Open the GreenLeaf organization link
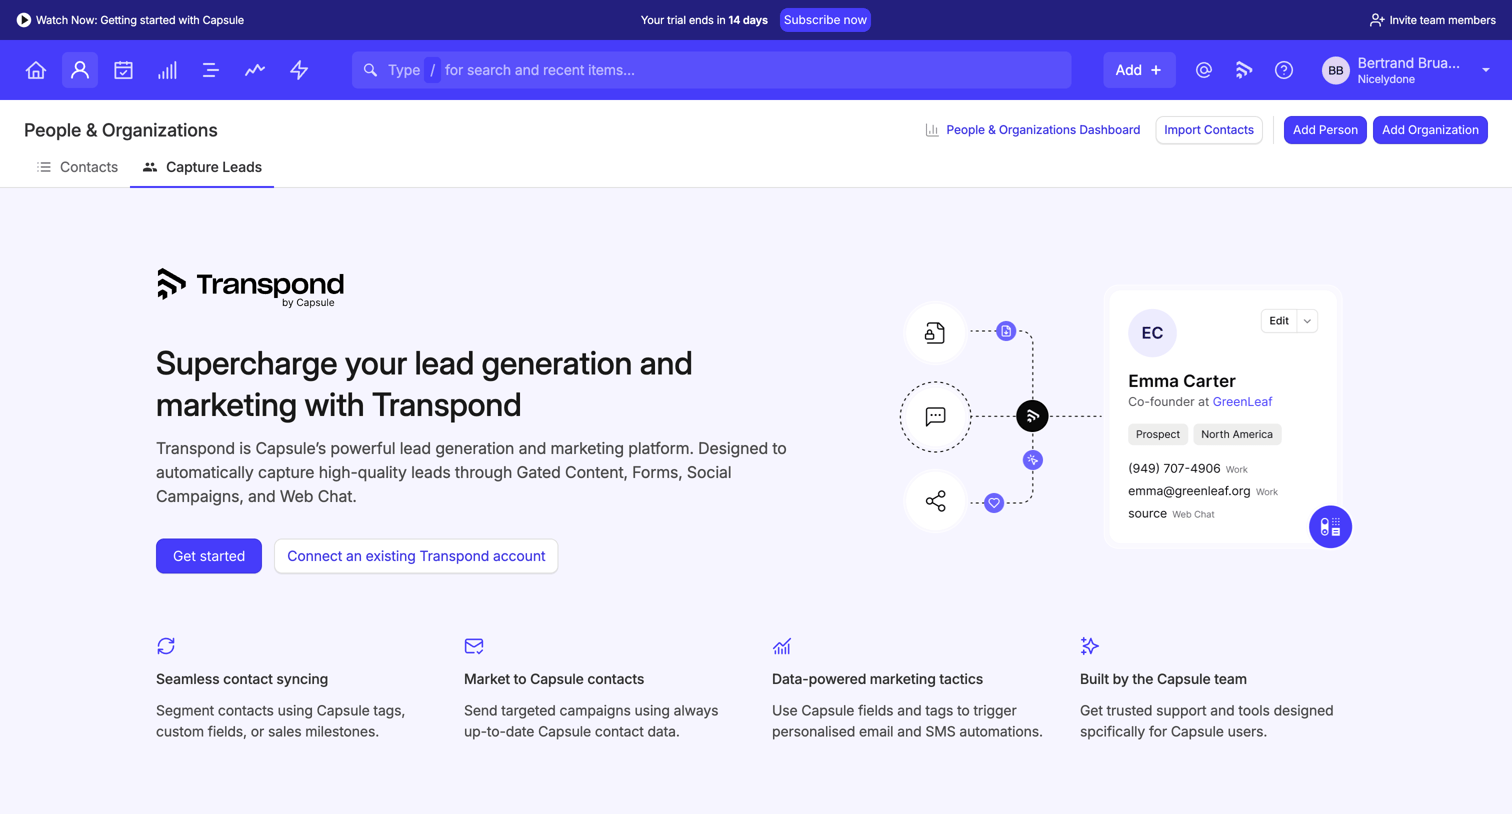The width and height of the screenshot is (1512, 814). point(1242,402)
